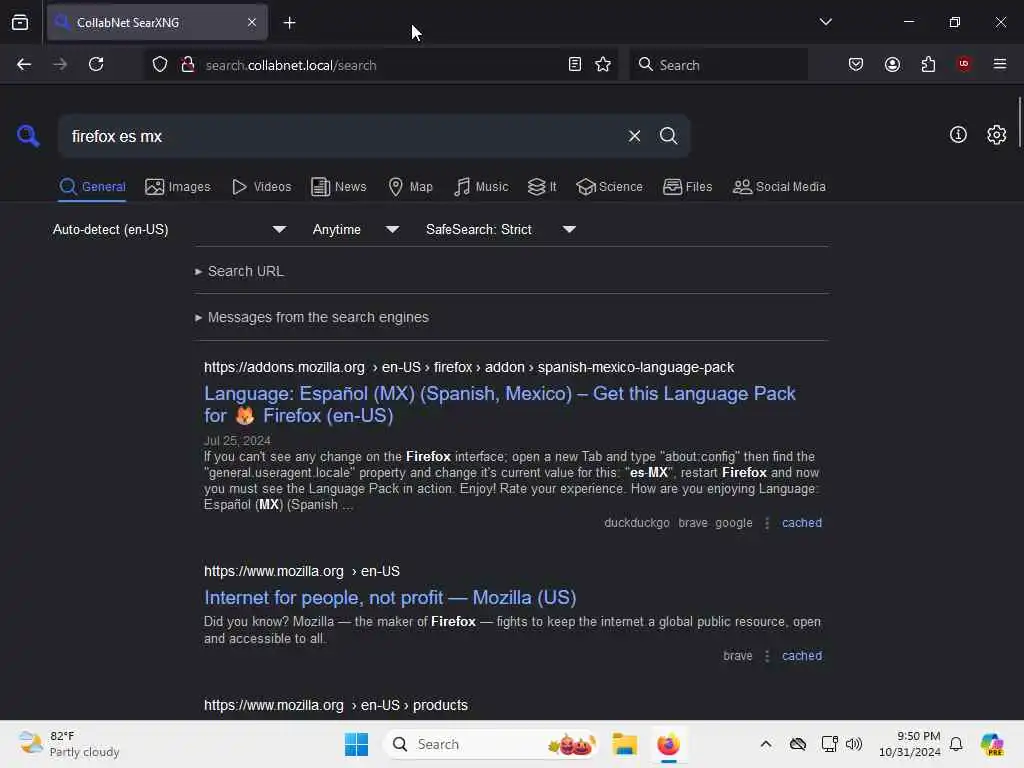List all tabs with the chevron

tap(825, 22)
